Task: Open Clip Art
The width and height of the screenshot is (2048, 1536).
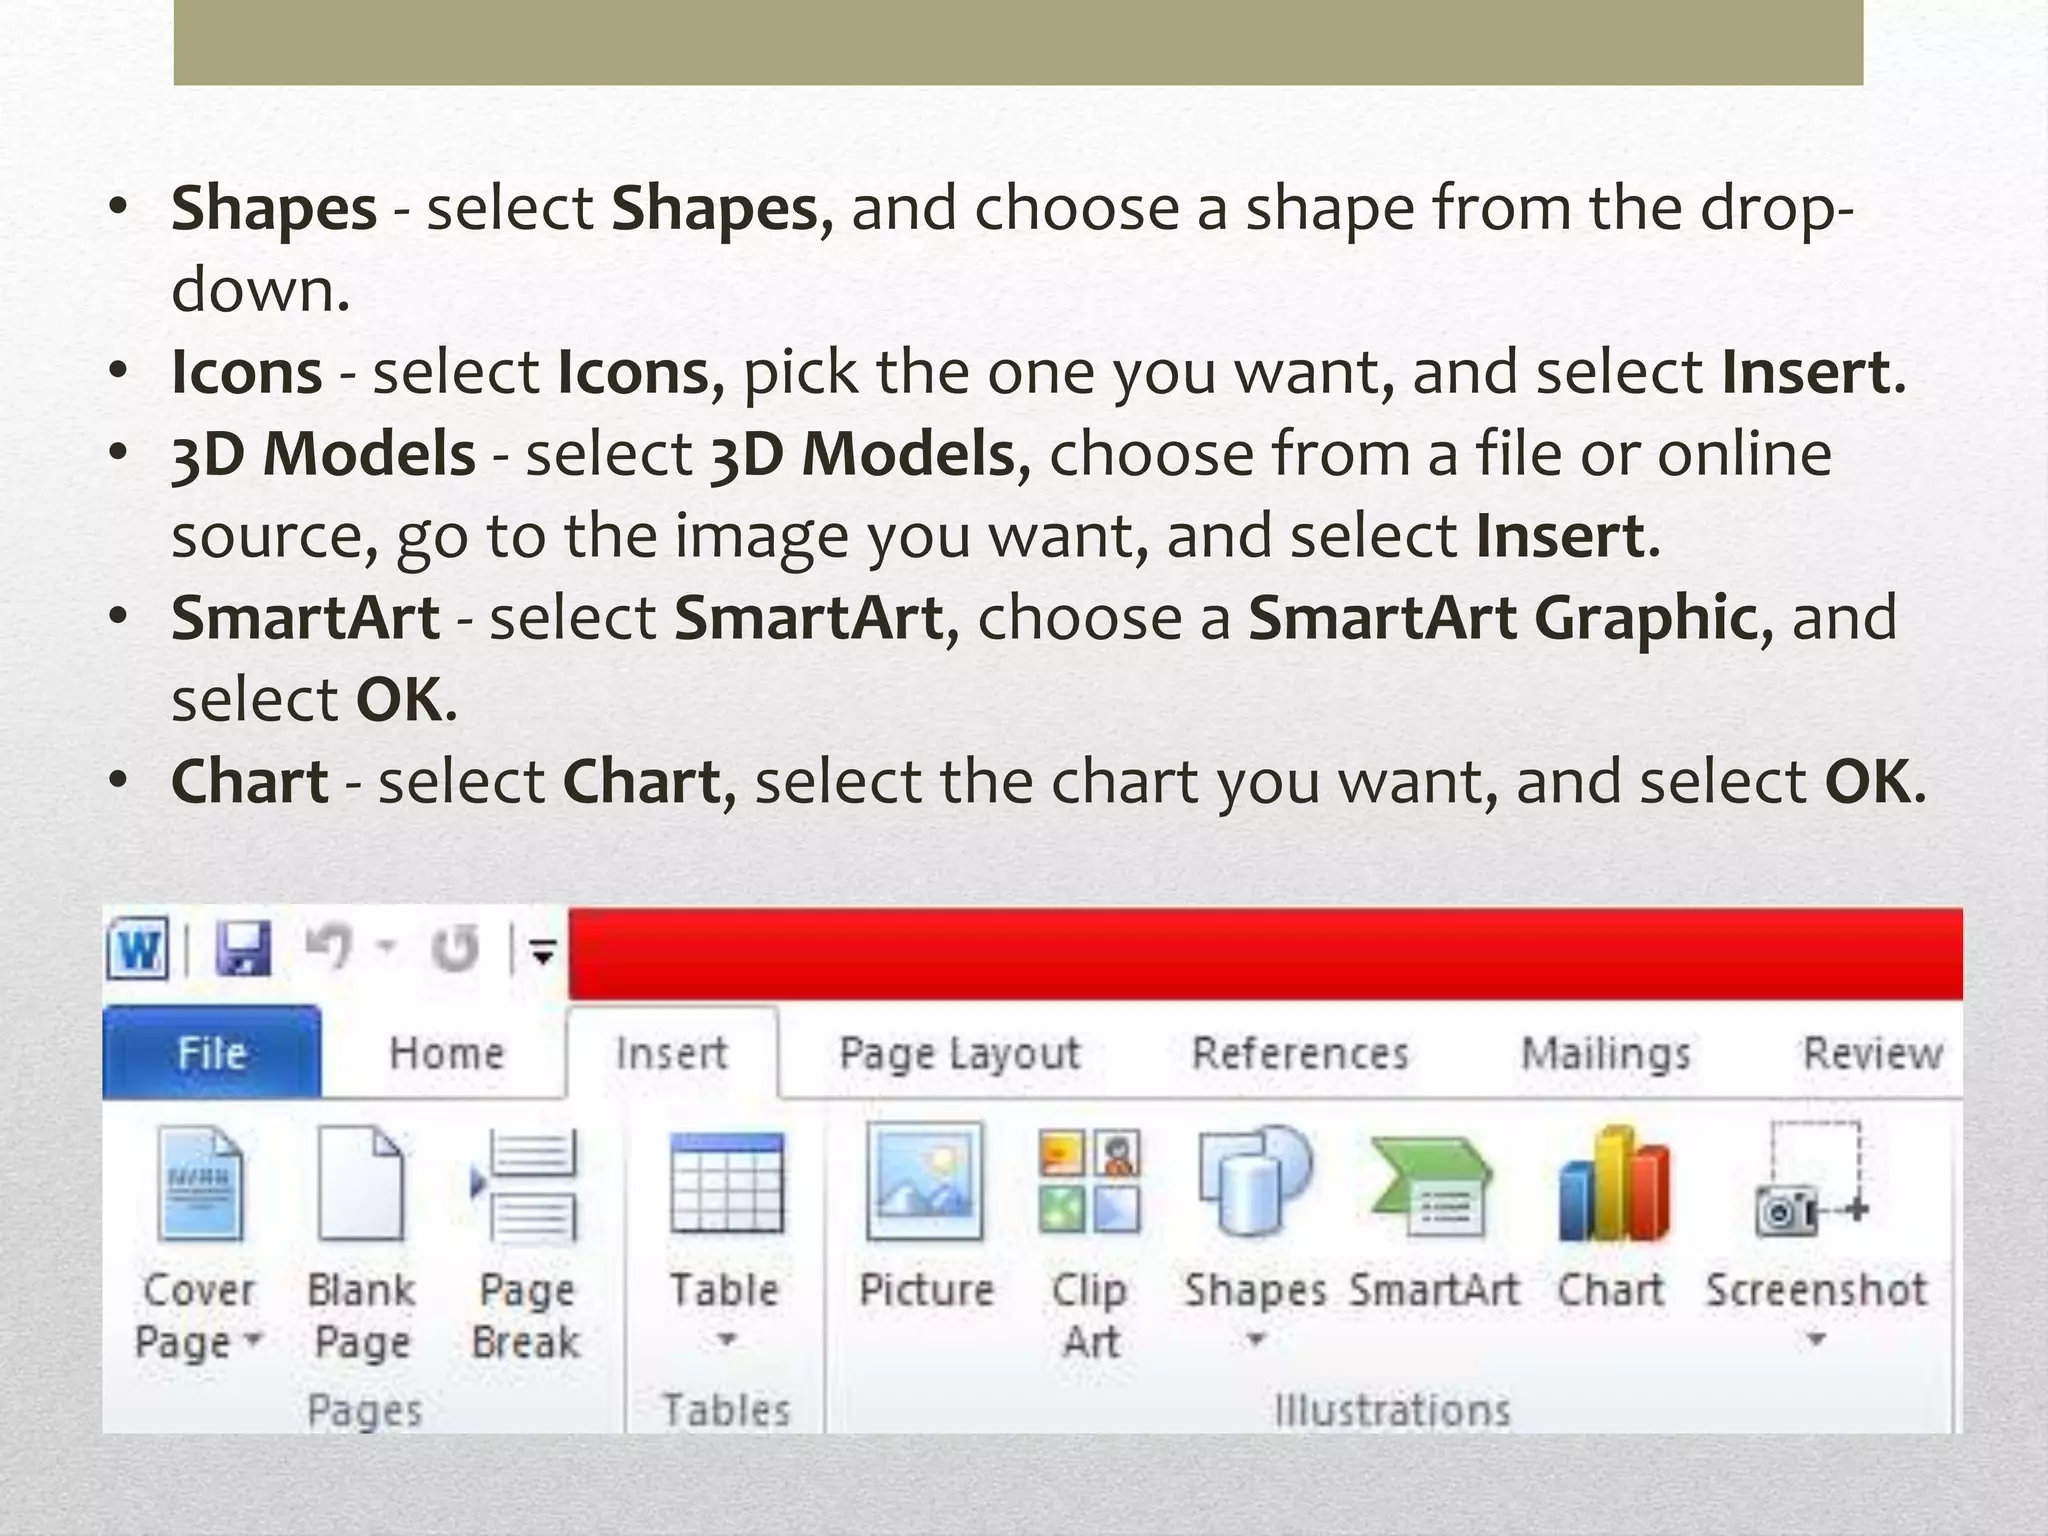Action: pyautogui.click(x=1089, y=1183)
